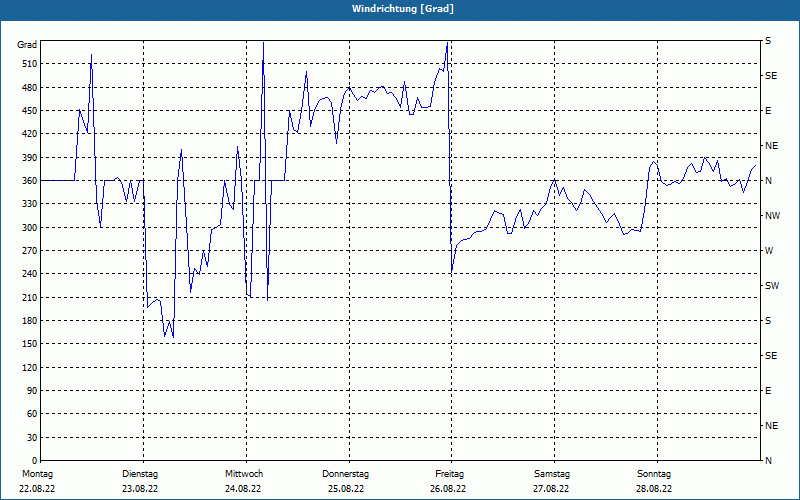Screen dimensions: 800x500
Task: Click the '22.08.22' date label
Action: coord(37,489)
